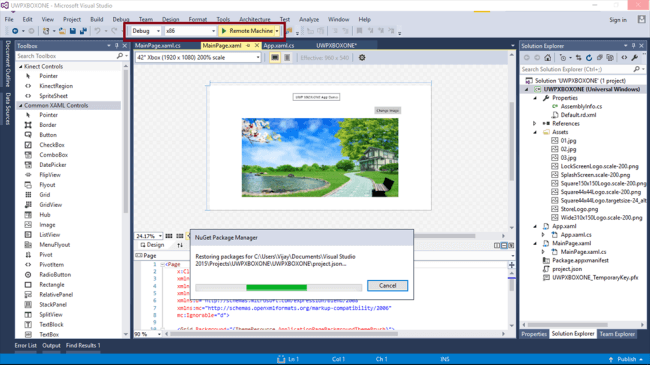Click Sign in at the top right
The width and height of the screenshot is (650, 365).
point(618,20)
